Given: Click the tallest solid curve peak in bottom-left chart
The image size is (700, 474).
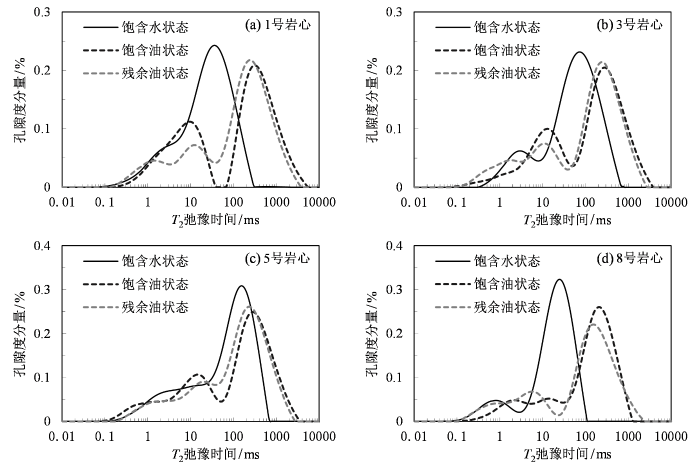Looking at the screenshot, I should pyautogui.click(x=241, y=287).
